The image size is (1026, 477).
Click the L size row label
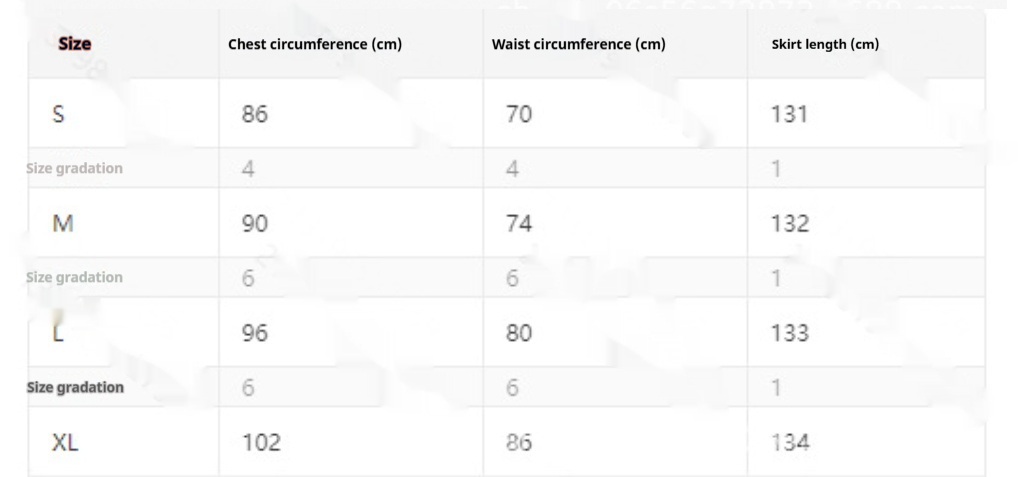pyautogui.click(x=58, y=332)
